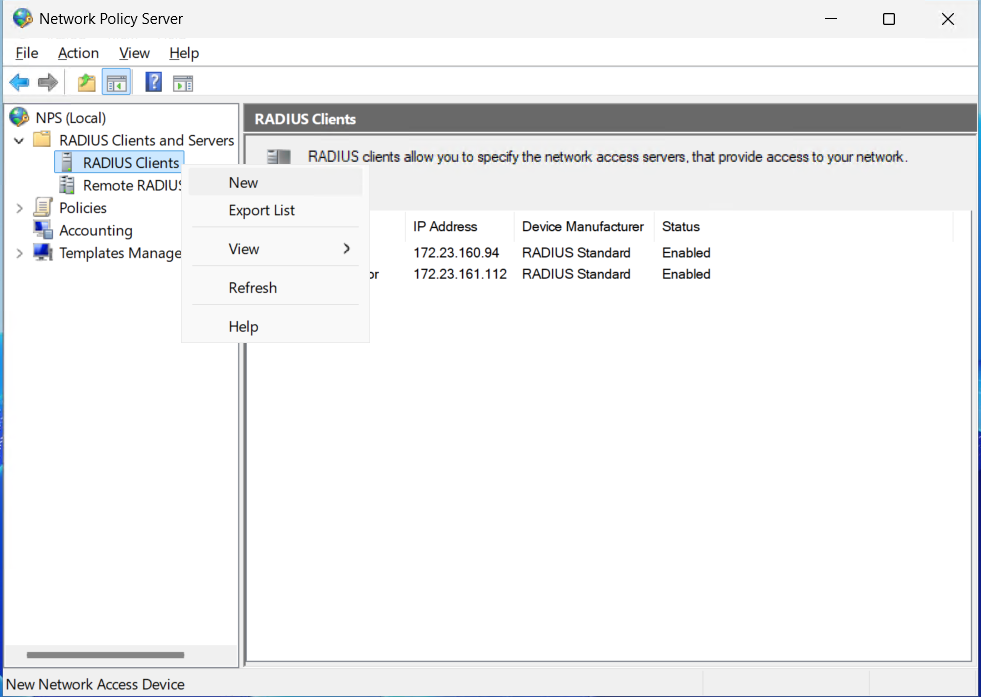Choose Help from the context menu
This screenshot has width=981, height=697.
tap(275, 327)
